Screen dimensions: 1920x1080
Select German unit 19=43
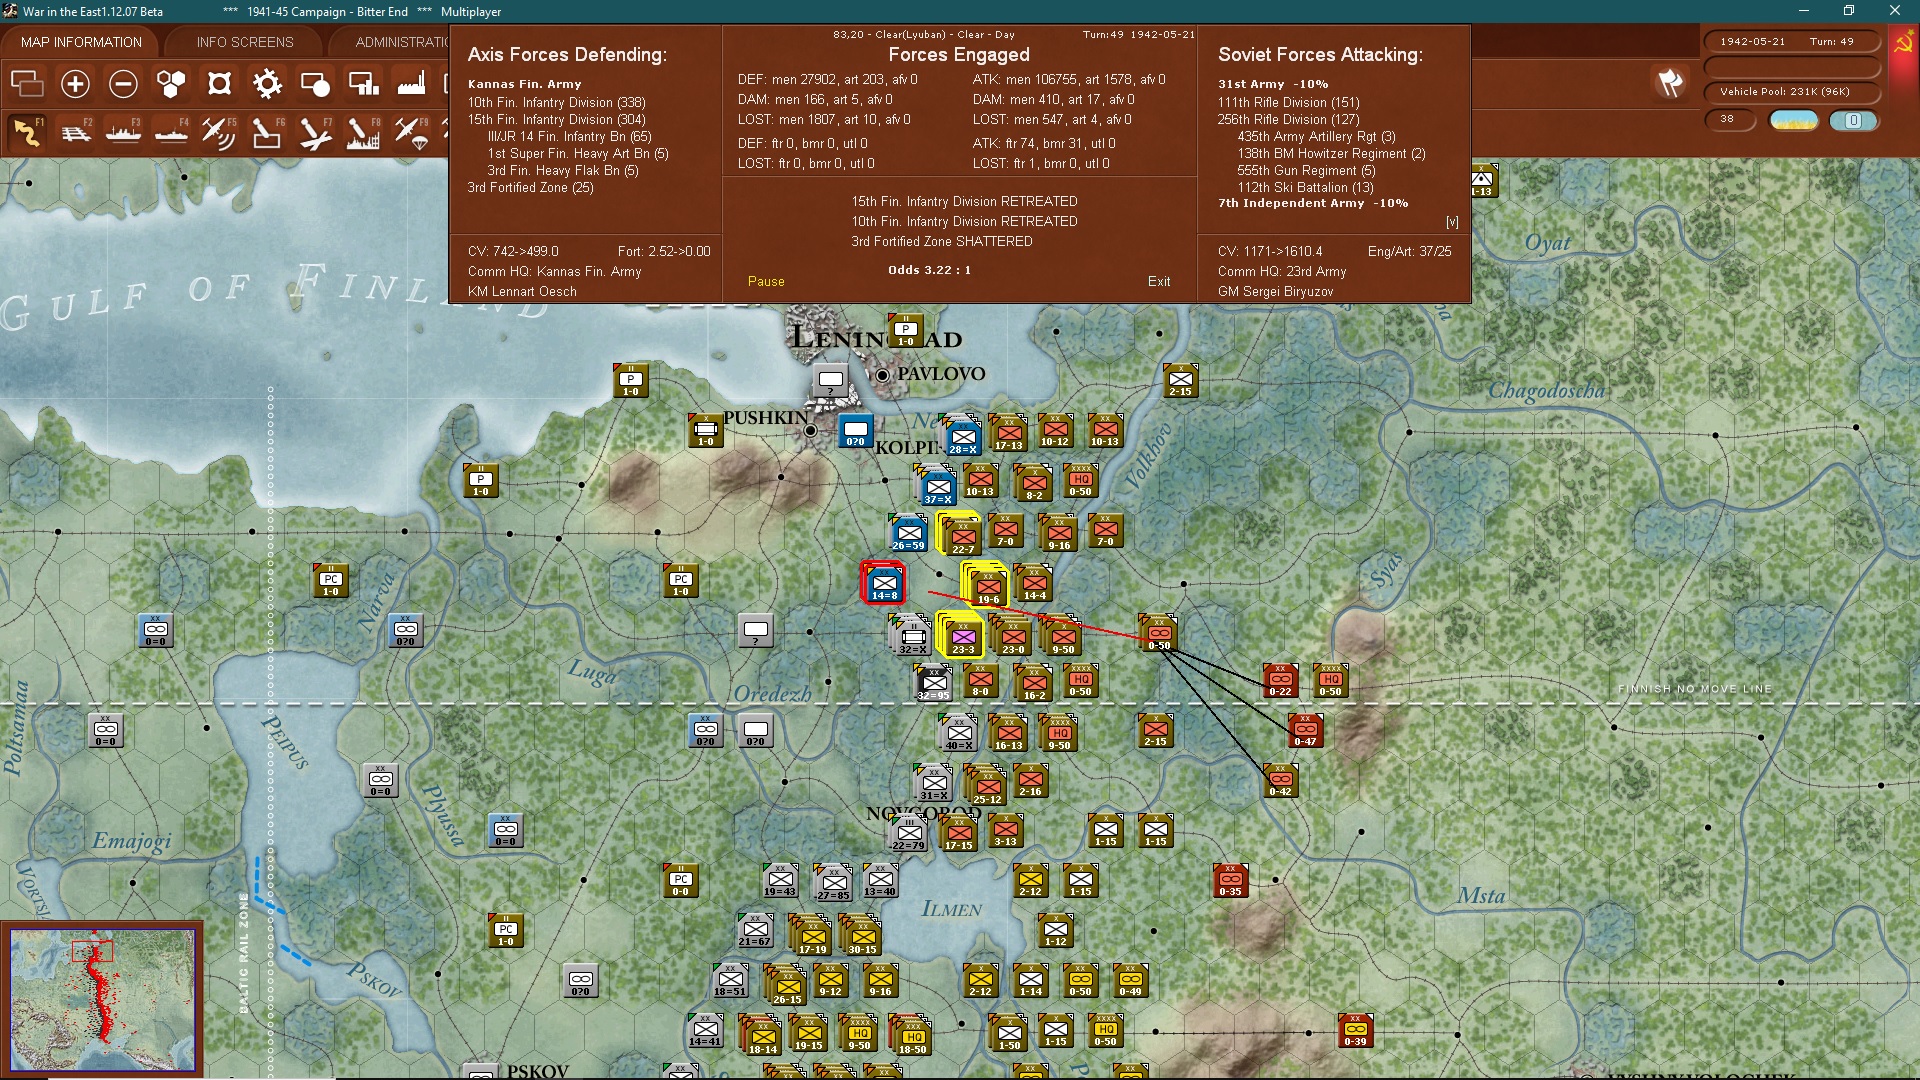coord(780,880)
